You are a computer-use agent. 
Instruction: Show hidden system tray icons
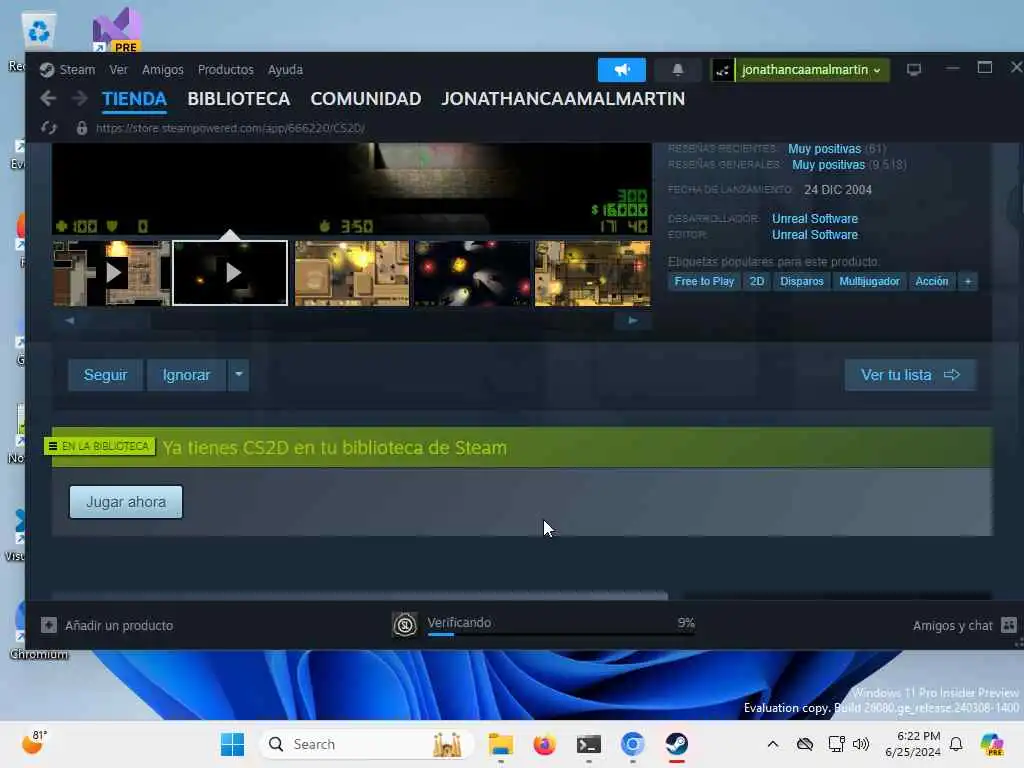click(x=773, y=744)
